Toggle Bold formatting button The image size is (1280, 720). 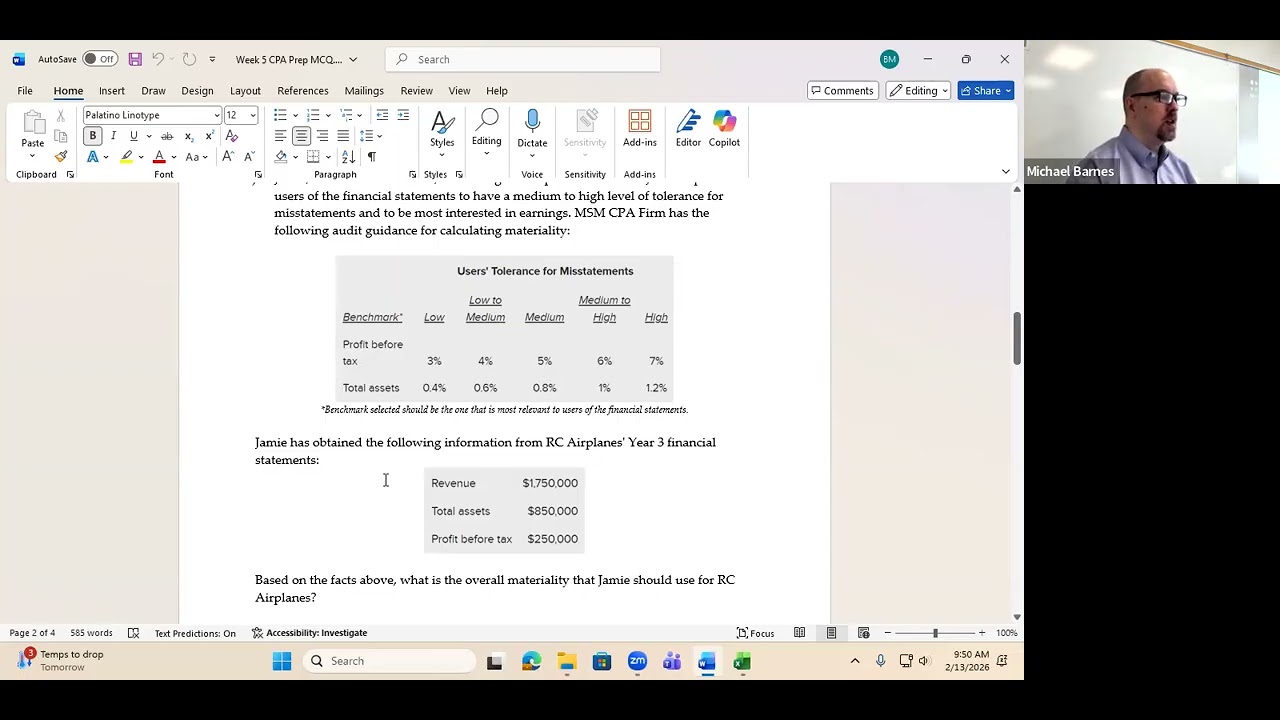point(92,136)
